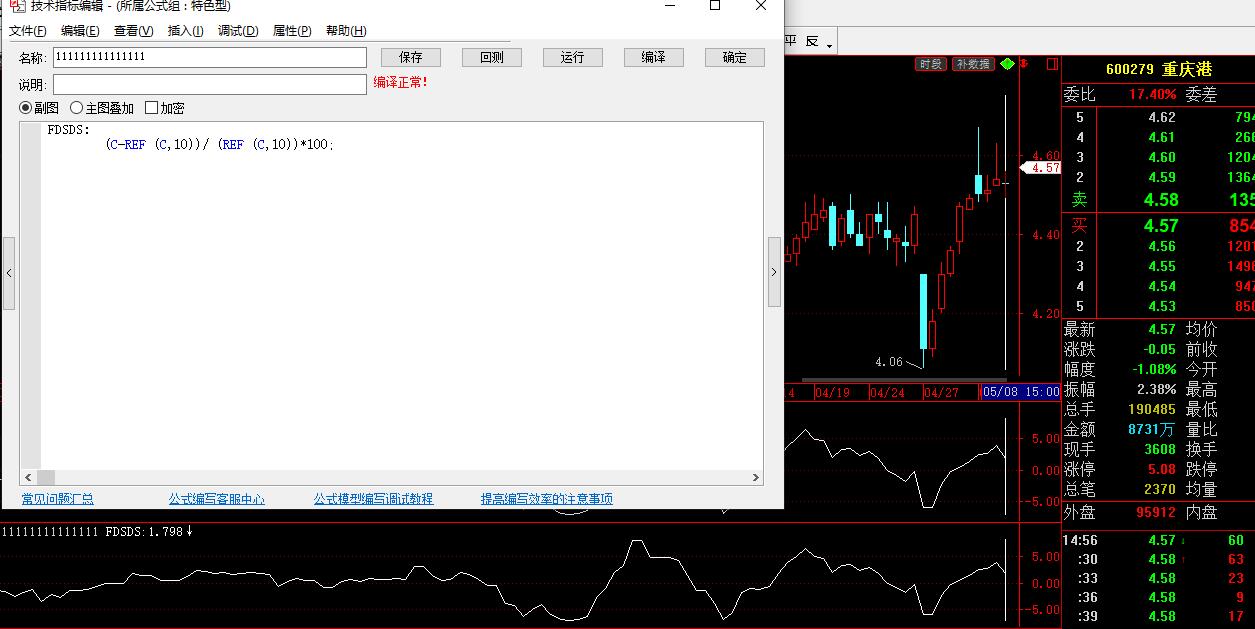The image size is (1255, 629).
Task: Open the 常见问题汇总 link
Action: [58, 499]
